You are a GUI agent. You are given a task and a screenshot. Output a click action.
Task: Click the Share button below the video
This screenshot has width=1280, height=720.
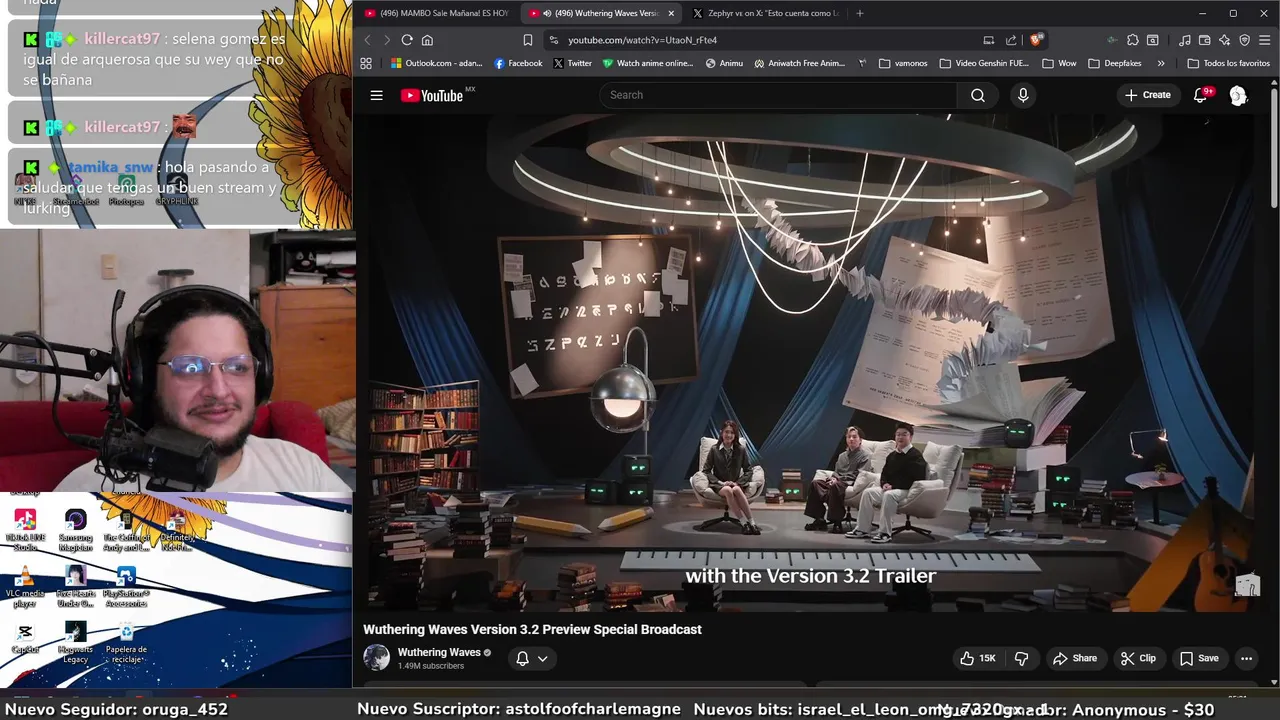click(x=1075, y=658)
